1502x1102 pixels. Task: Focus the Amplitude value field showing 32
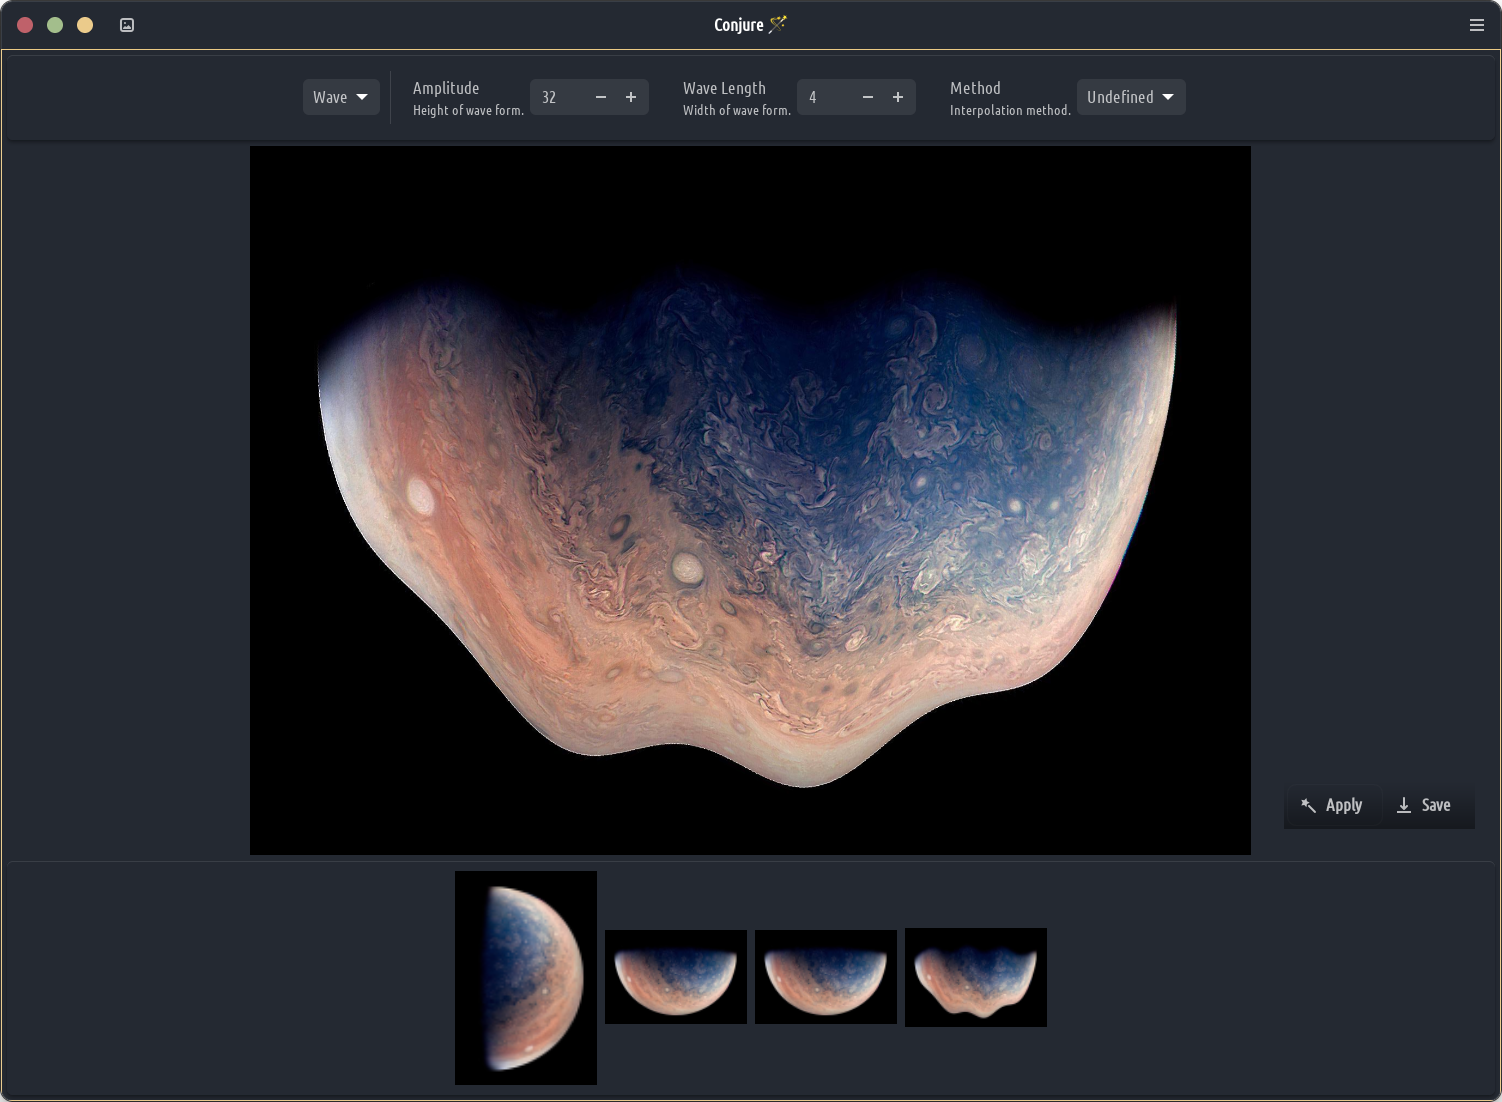(x=559, y=97)
